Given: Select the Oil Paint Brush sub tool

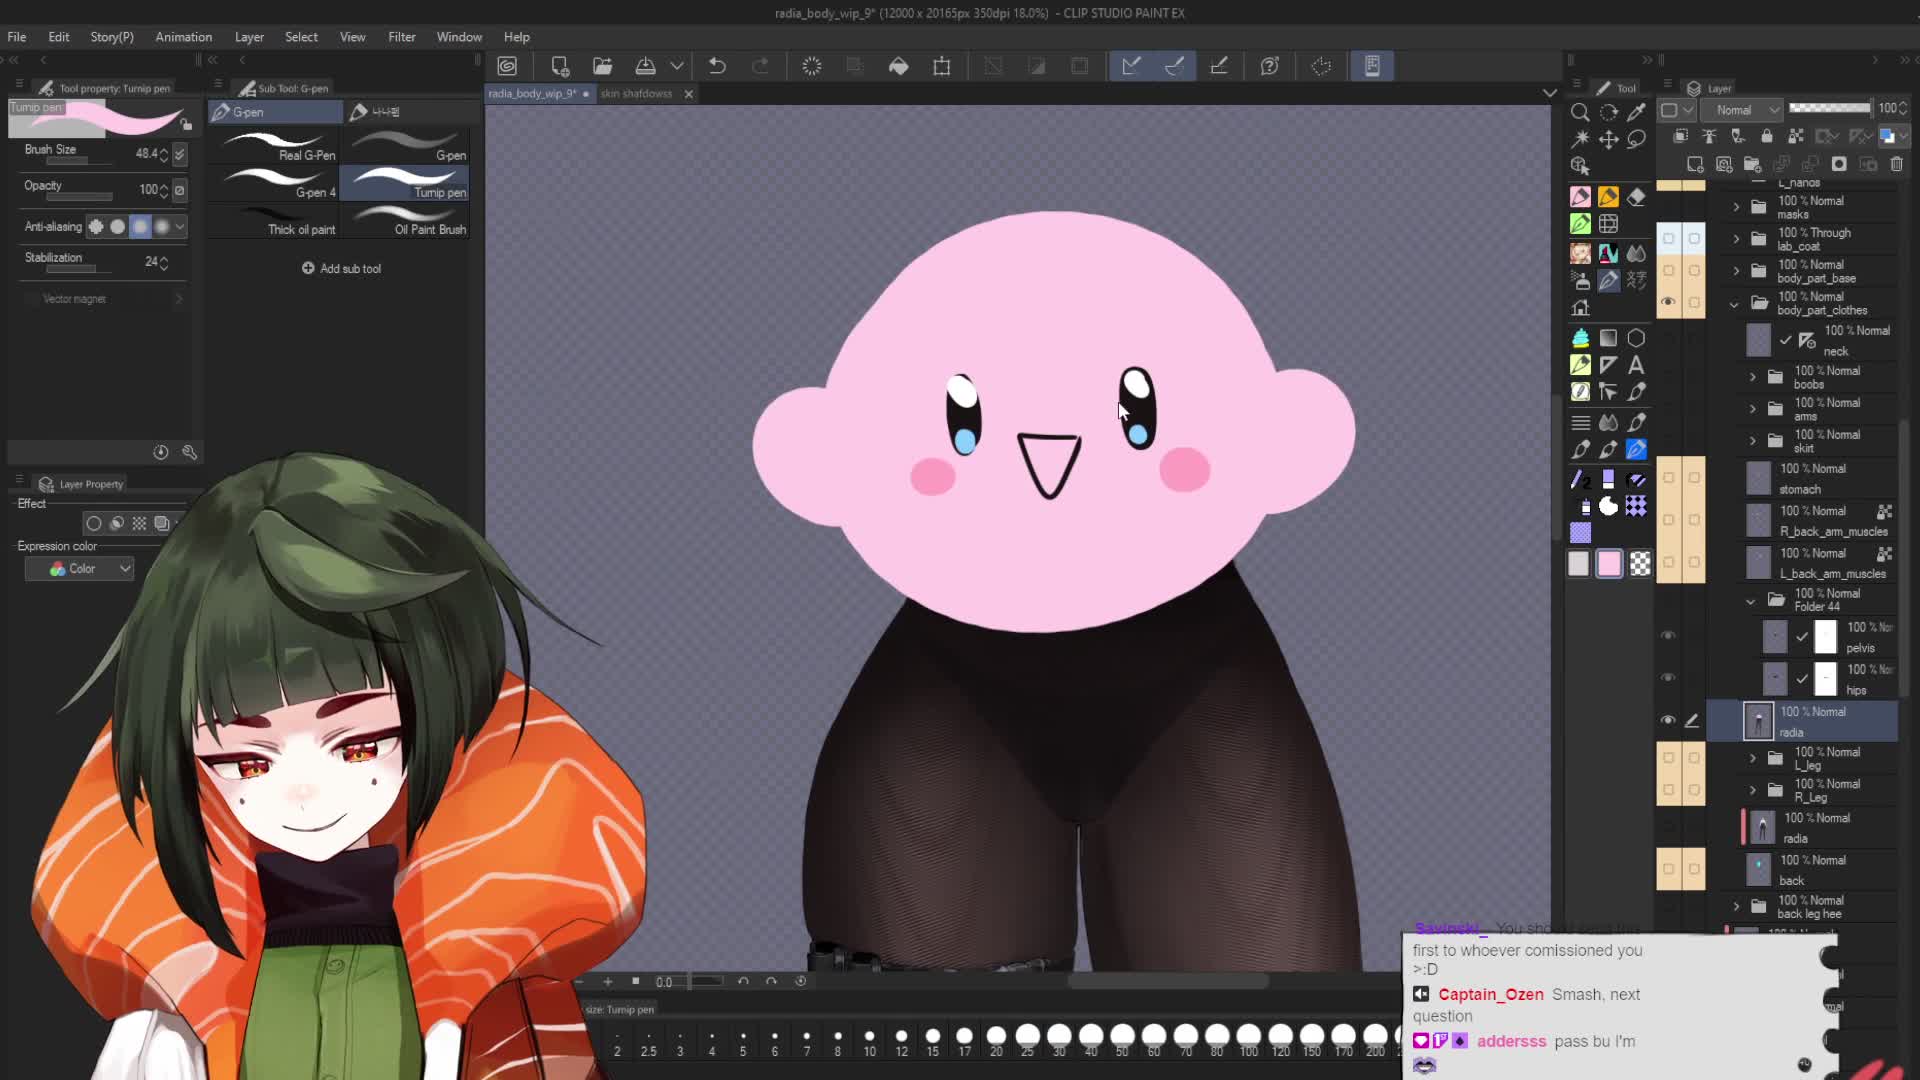Looking at the screenshot, I should (405, 220).
